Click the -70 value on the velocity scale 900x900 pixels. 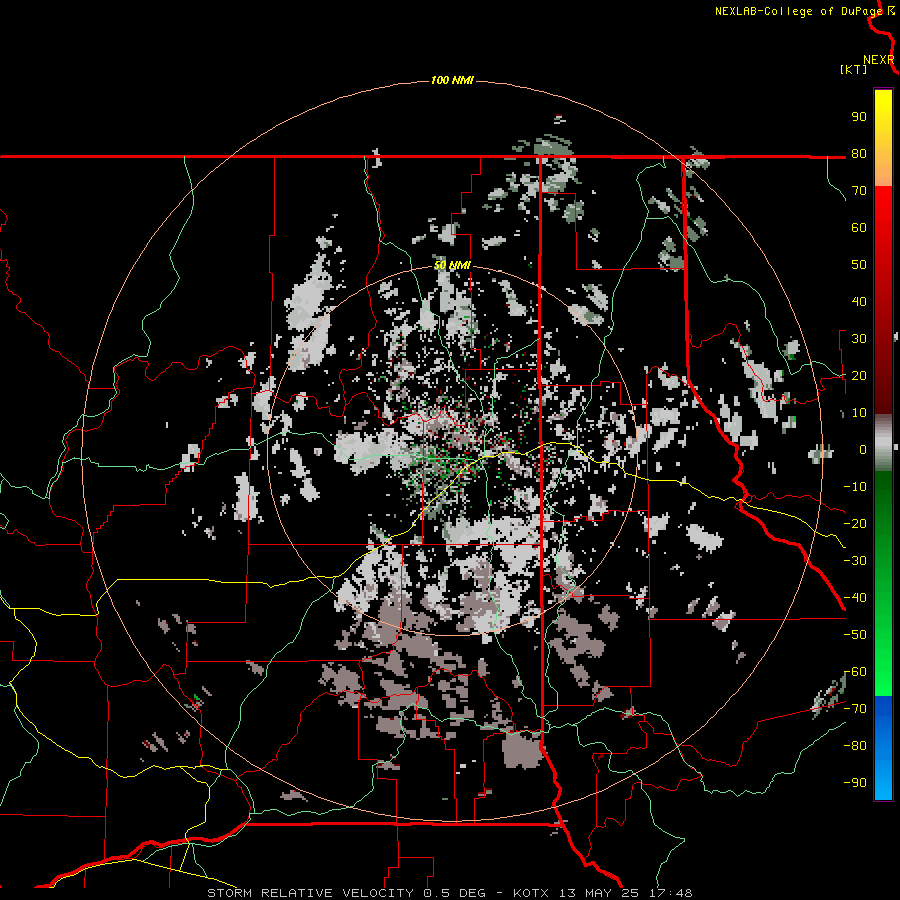tap(855, 709)
